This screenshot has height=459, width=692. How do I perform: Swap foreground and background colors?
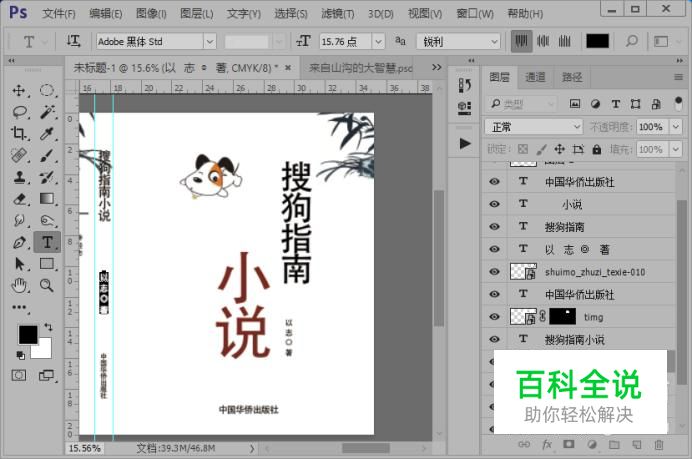point(48,327)
